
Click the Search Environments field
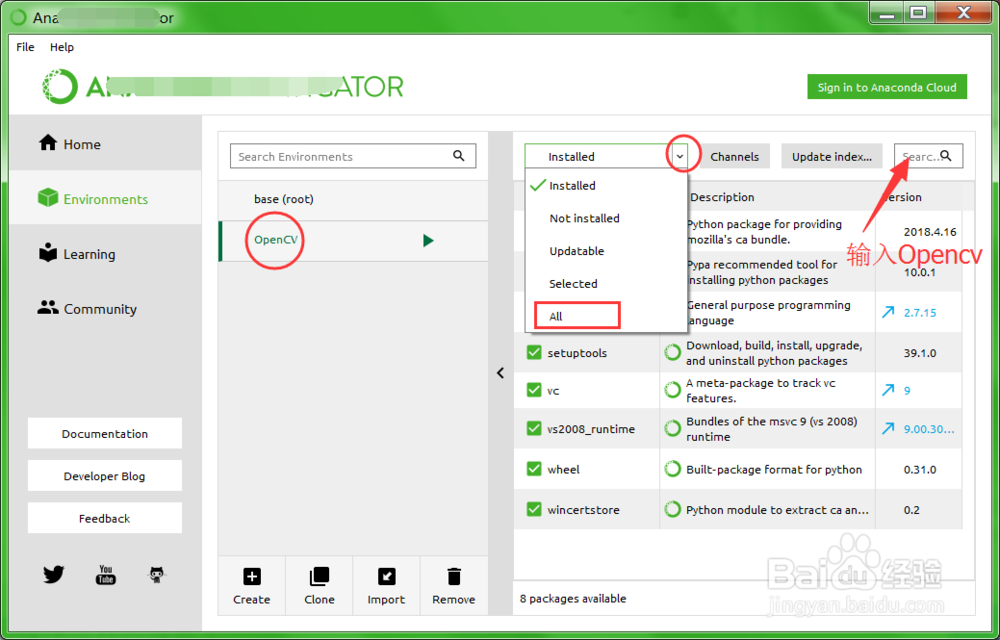click(353, 156)
